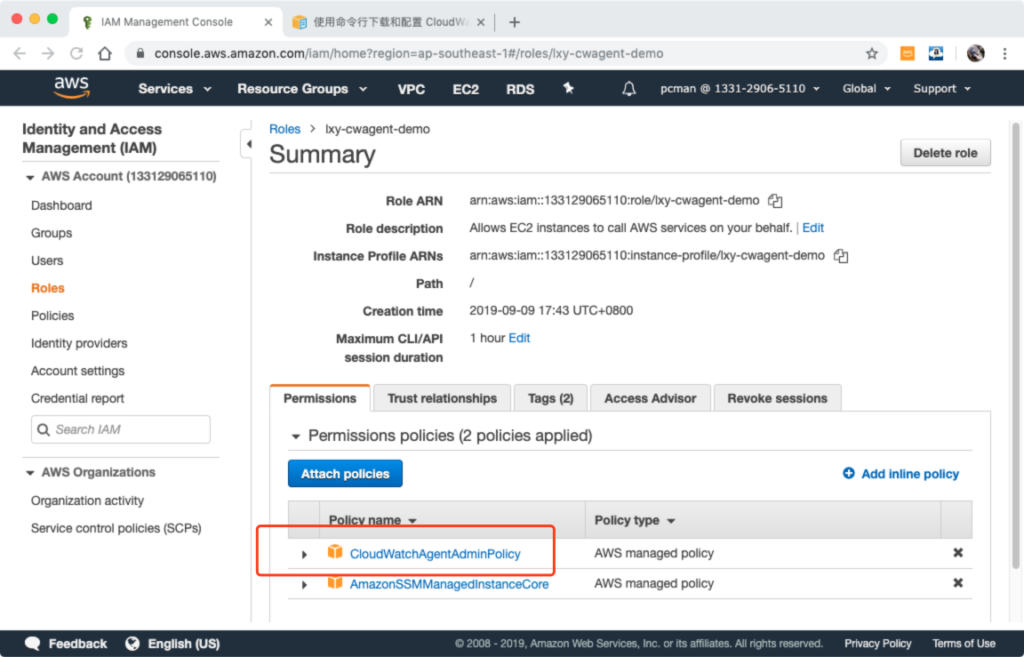Close the CloudWatch documentation tab

[x=481, y=22]
